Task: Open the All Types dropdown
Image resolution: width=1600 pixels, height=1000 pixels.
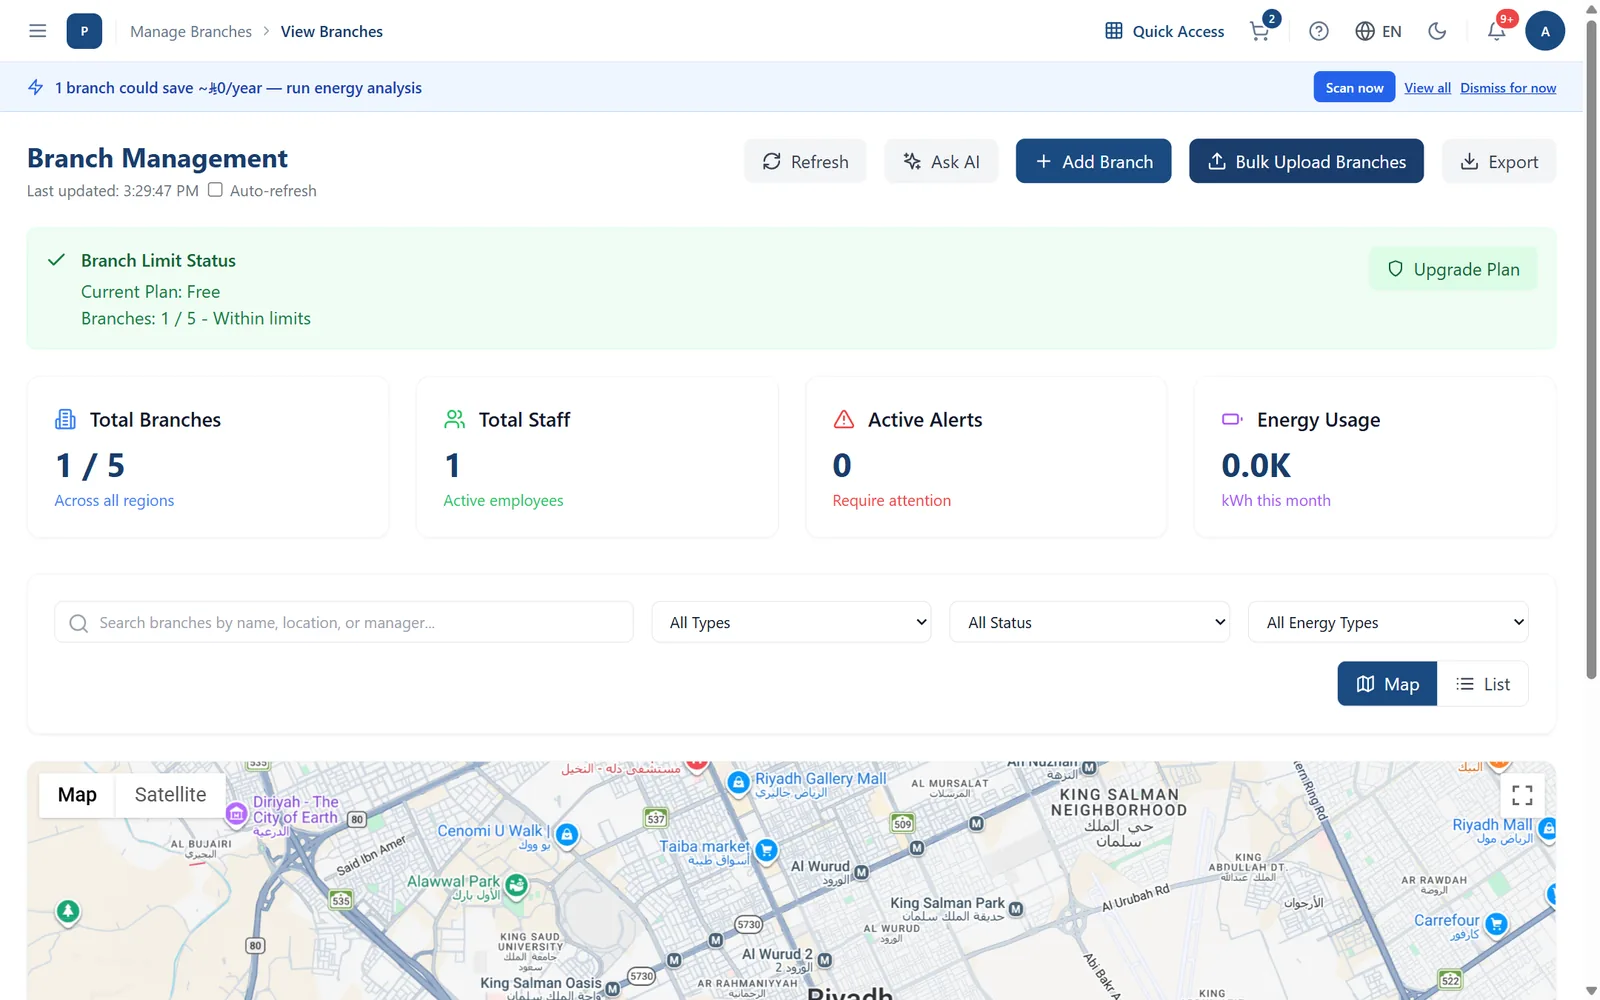Action: click(x=791, y=622)
